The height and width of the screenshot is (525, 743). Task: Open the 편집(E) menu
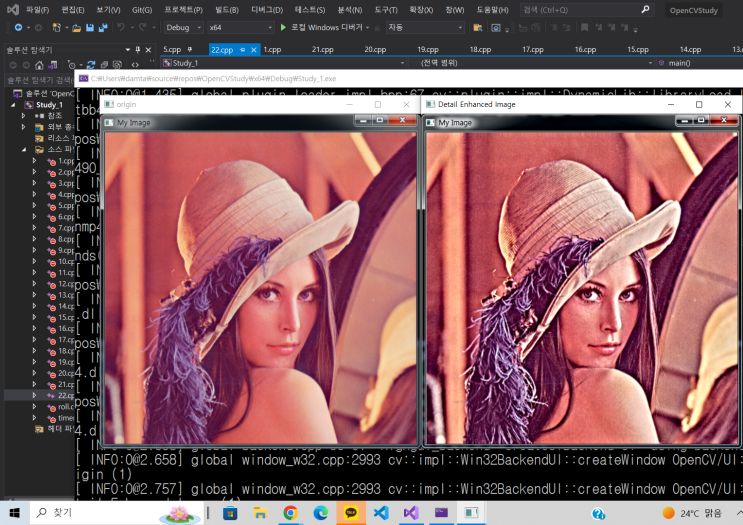[x=73, y=10]
